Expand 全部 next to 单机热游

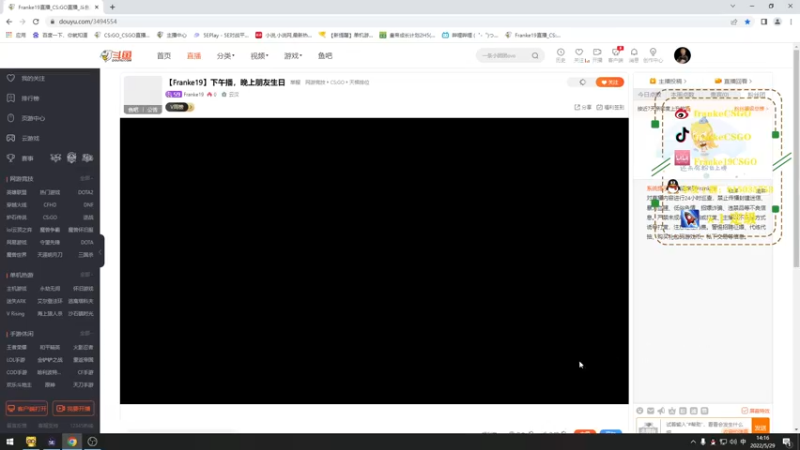coord(86,275)
